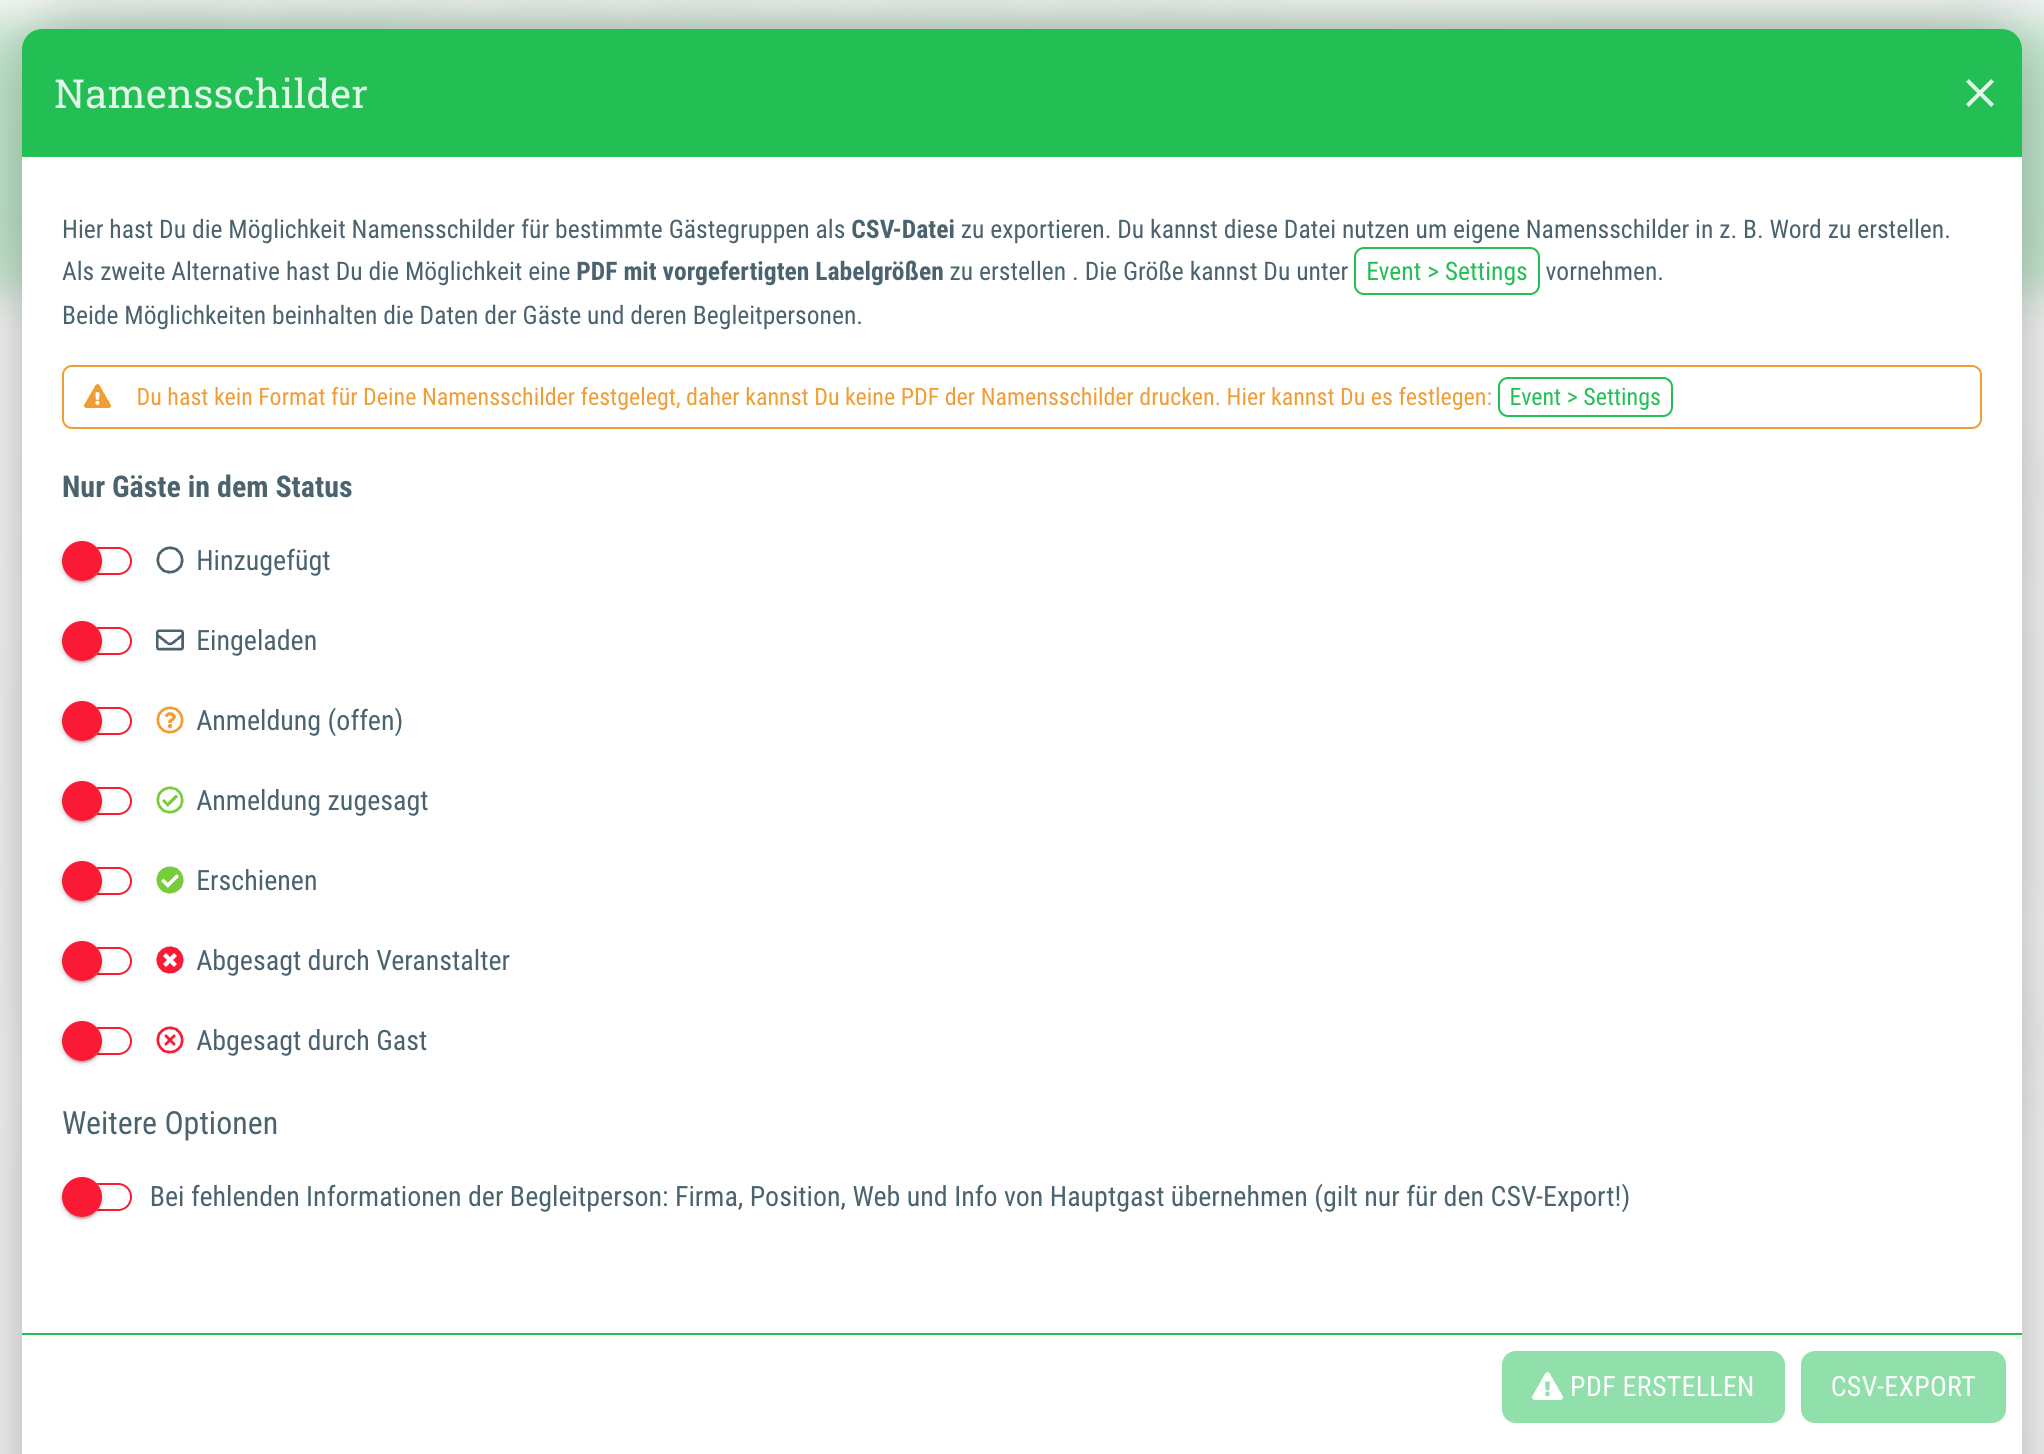This screenshot has height=1454, width=2044.
Task: Click the CSV-EXPORT button
Action: point(1902,1387)
